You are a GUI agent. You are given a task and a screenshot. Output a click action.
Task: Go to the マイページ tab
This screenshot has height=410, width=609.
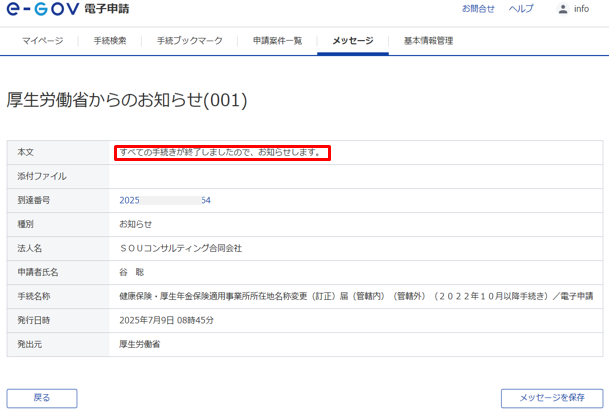(42, 41)
